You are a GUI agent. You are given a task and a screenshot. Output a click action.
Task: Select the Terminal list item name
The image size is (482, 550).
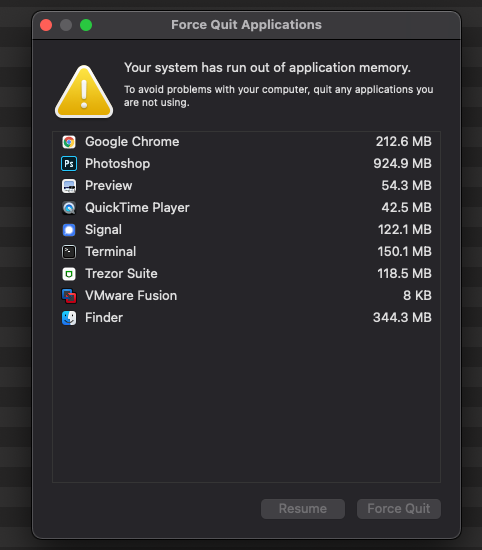point(111,252)
